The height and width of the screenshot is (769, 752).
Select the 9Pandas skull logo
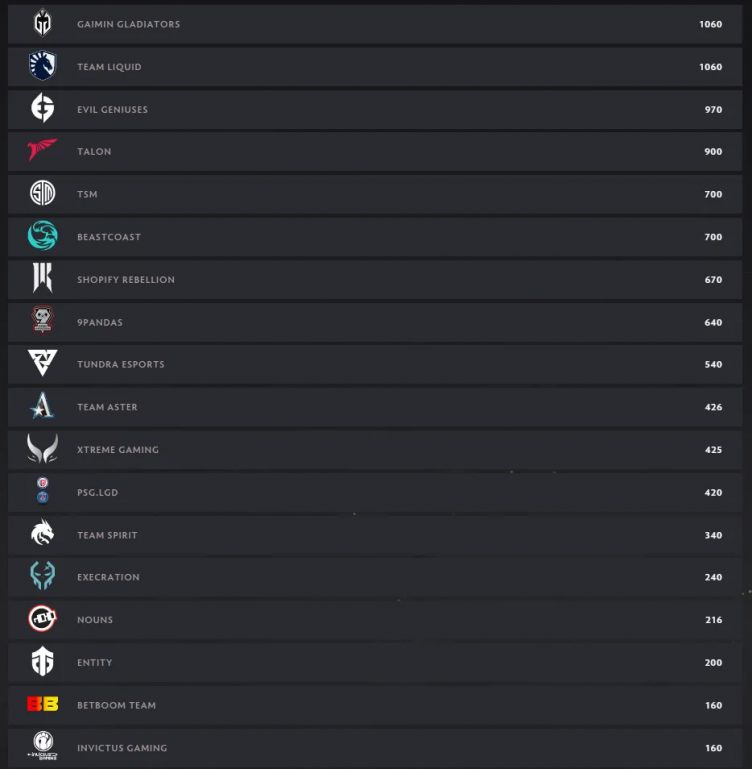click(x=42, y=322)
